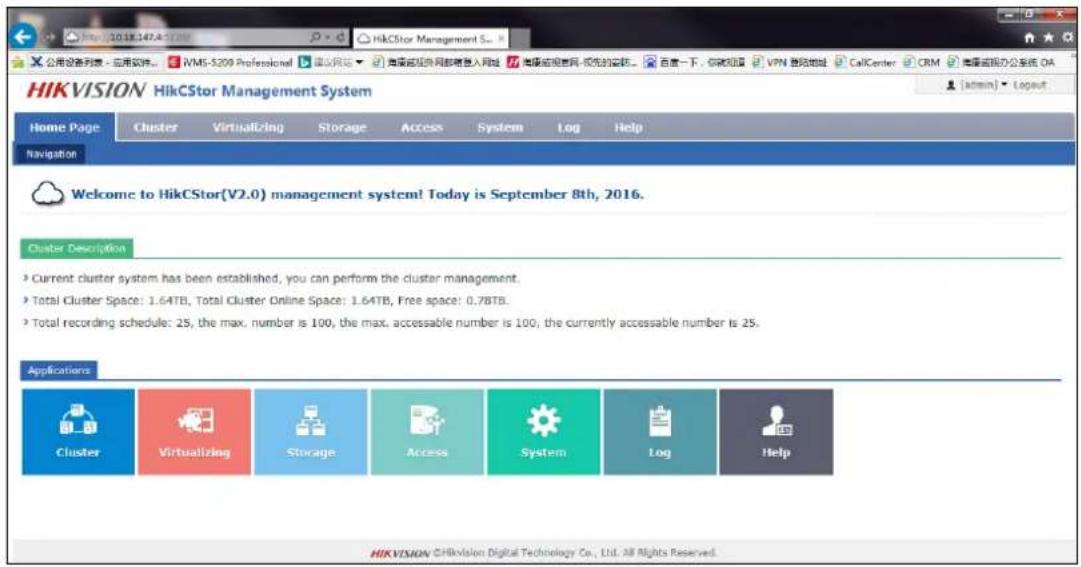1081x567 pixels.
Task: Expand the address bar search dropdown
Action: (326, 37)
